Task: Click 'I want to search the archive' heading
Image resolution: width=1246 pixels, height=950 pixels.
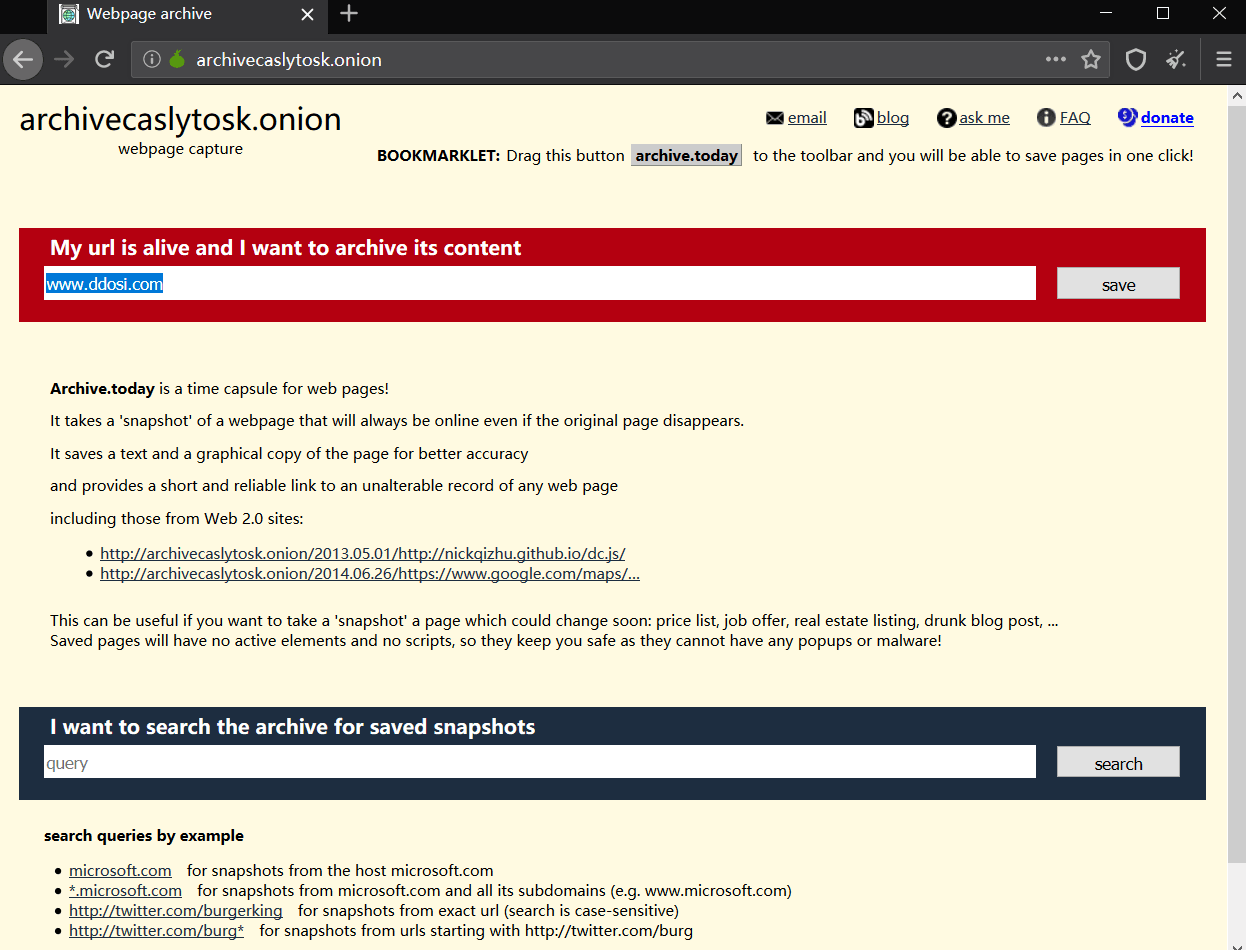Action: tap(293, 727)
